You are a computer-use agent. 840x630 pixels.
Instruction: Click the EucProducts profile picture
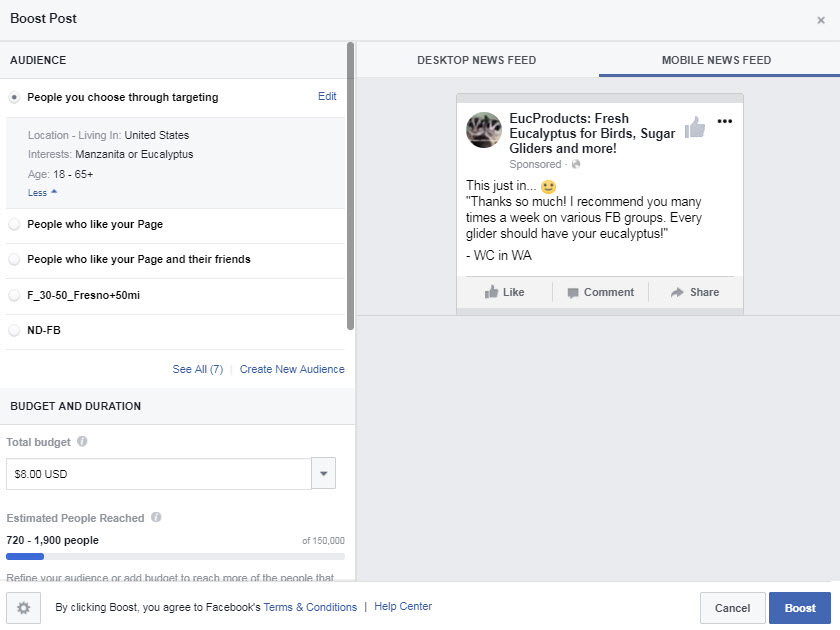[x=484, y=131]
